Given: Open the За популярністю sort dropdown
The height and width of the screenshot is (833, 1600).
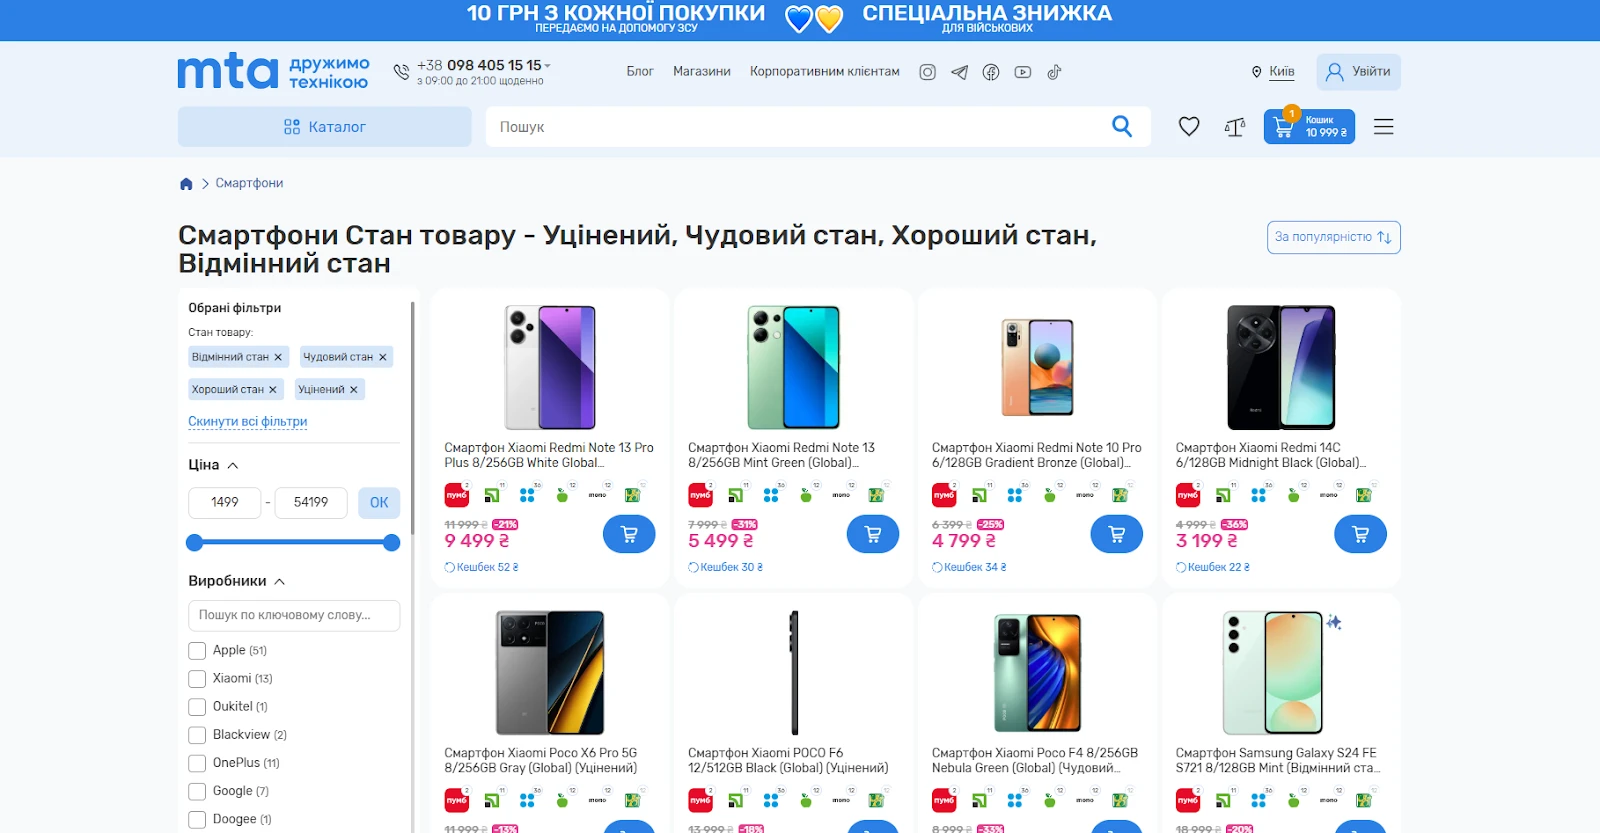Looking at the screenshot, I should coord(1333,237).
